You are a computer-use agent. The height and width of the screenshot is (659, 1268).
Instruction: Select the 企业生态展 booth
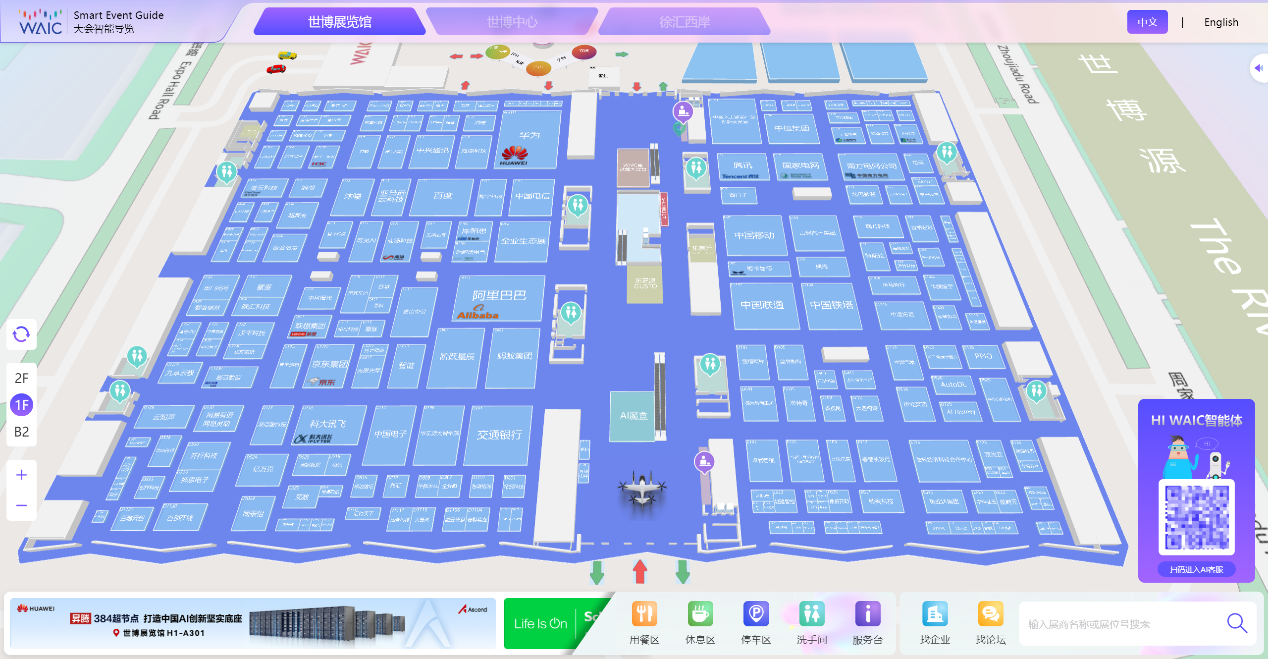[524, 241]
